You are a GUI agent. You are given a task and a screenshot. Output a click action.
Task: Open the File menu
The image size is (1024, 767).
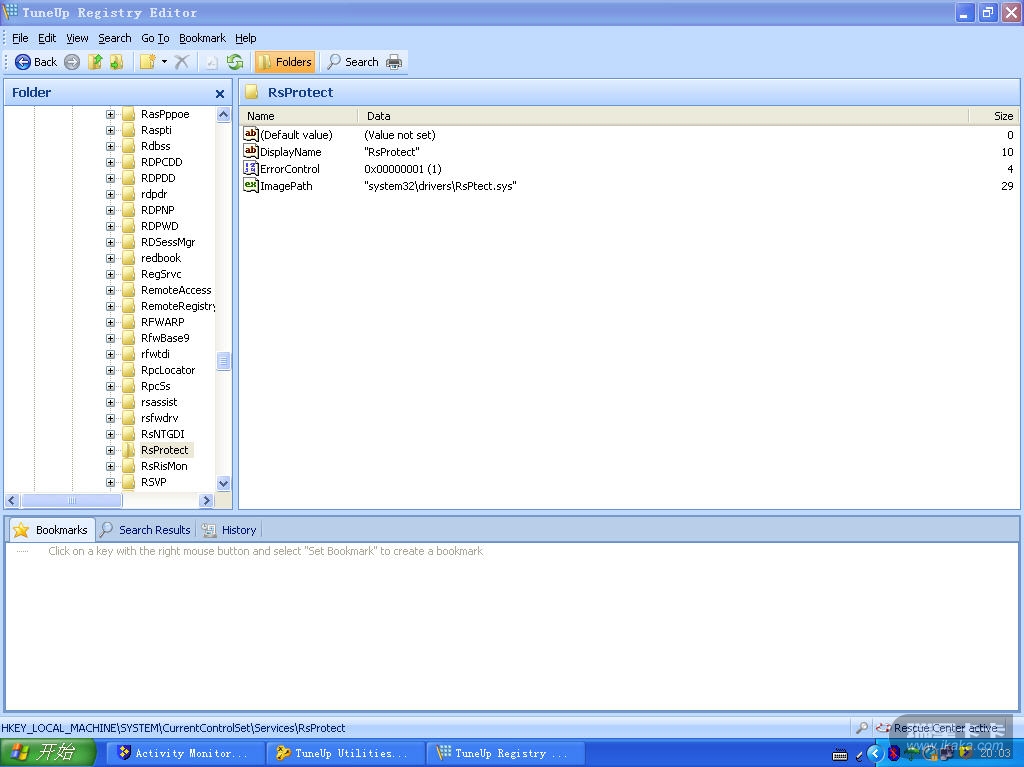20,38
